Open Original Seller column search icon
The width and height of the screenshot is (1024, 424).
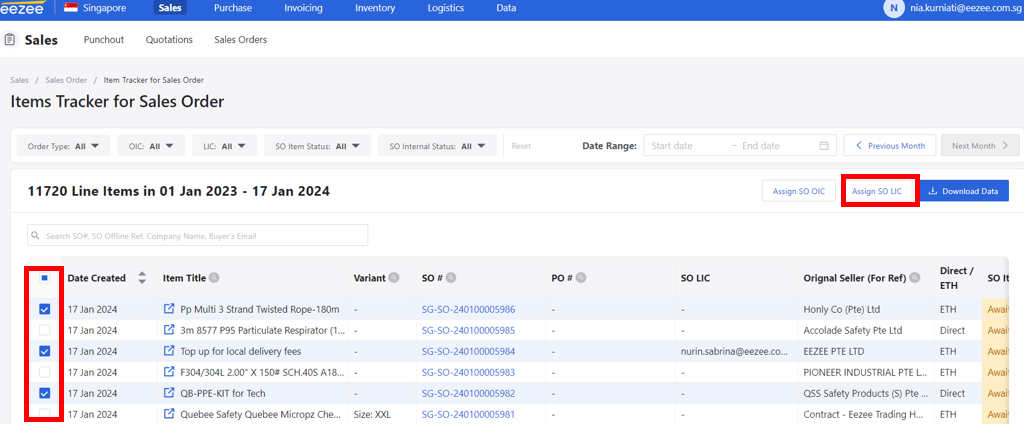[x=914, y=278]
